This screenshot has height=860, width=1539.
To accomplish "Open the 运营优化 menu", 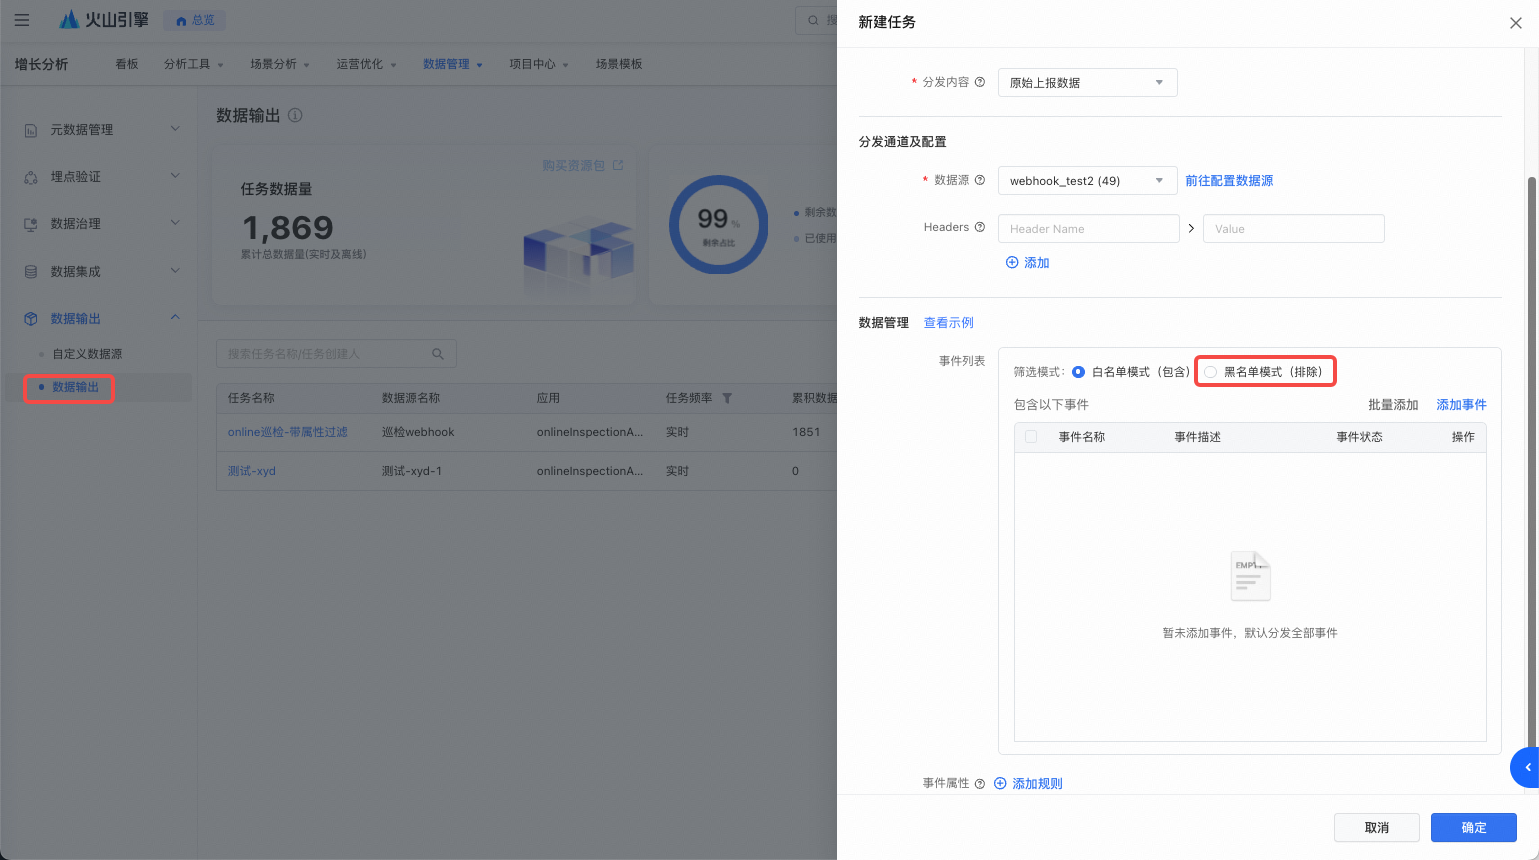I will click(x=366, y=64).
